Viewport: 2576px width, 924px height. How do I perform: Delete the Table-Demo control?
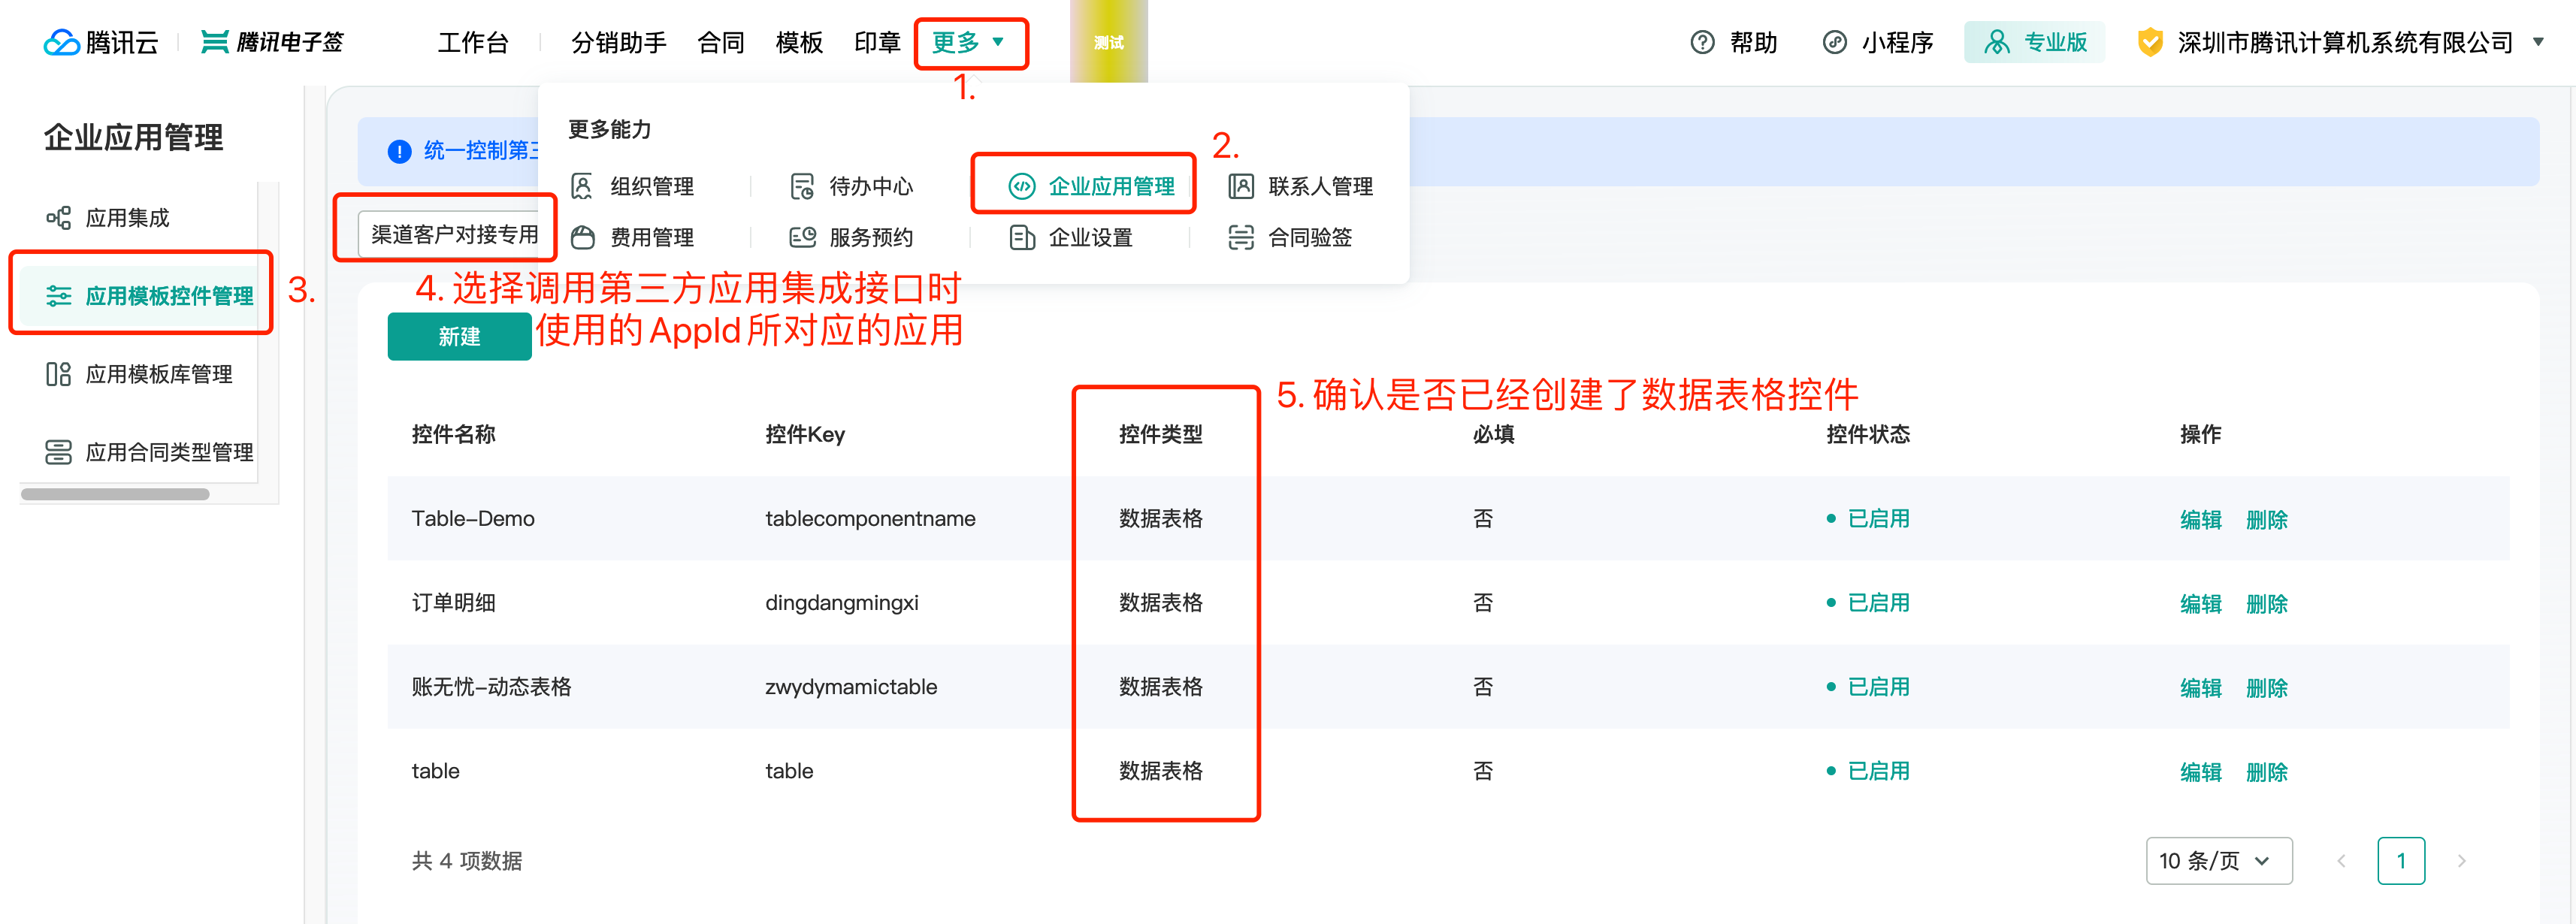point(2266,519)
